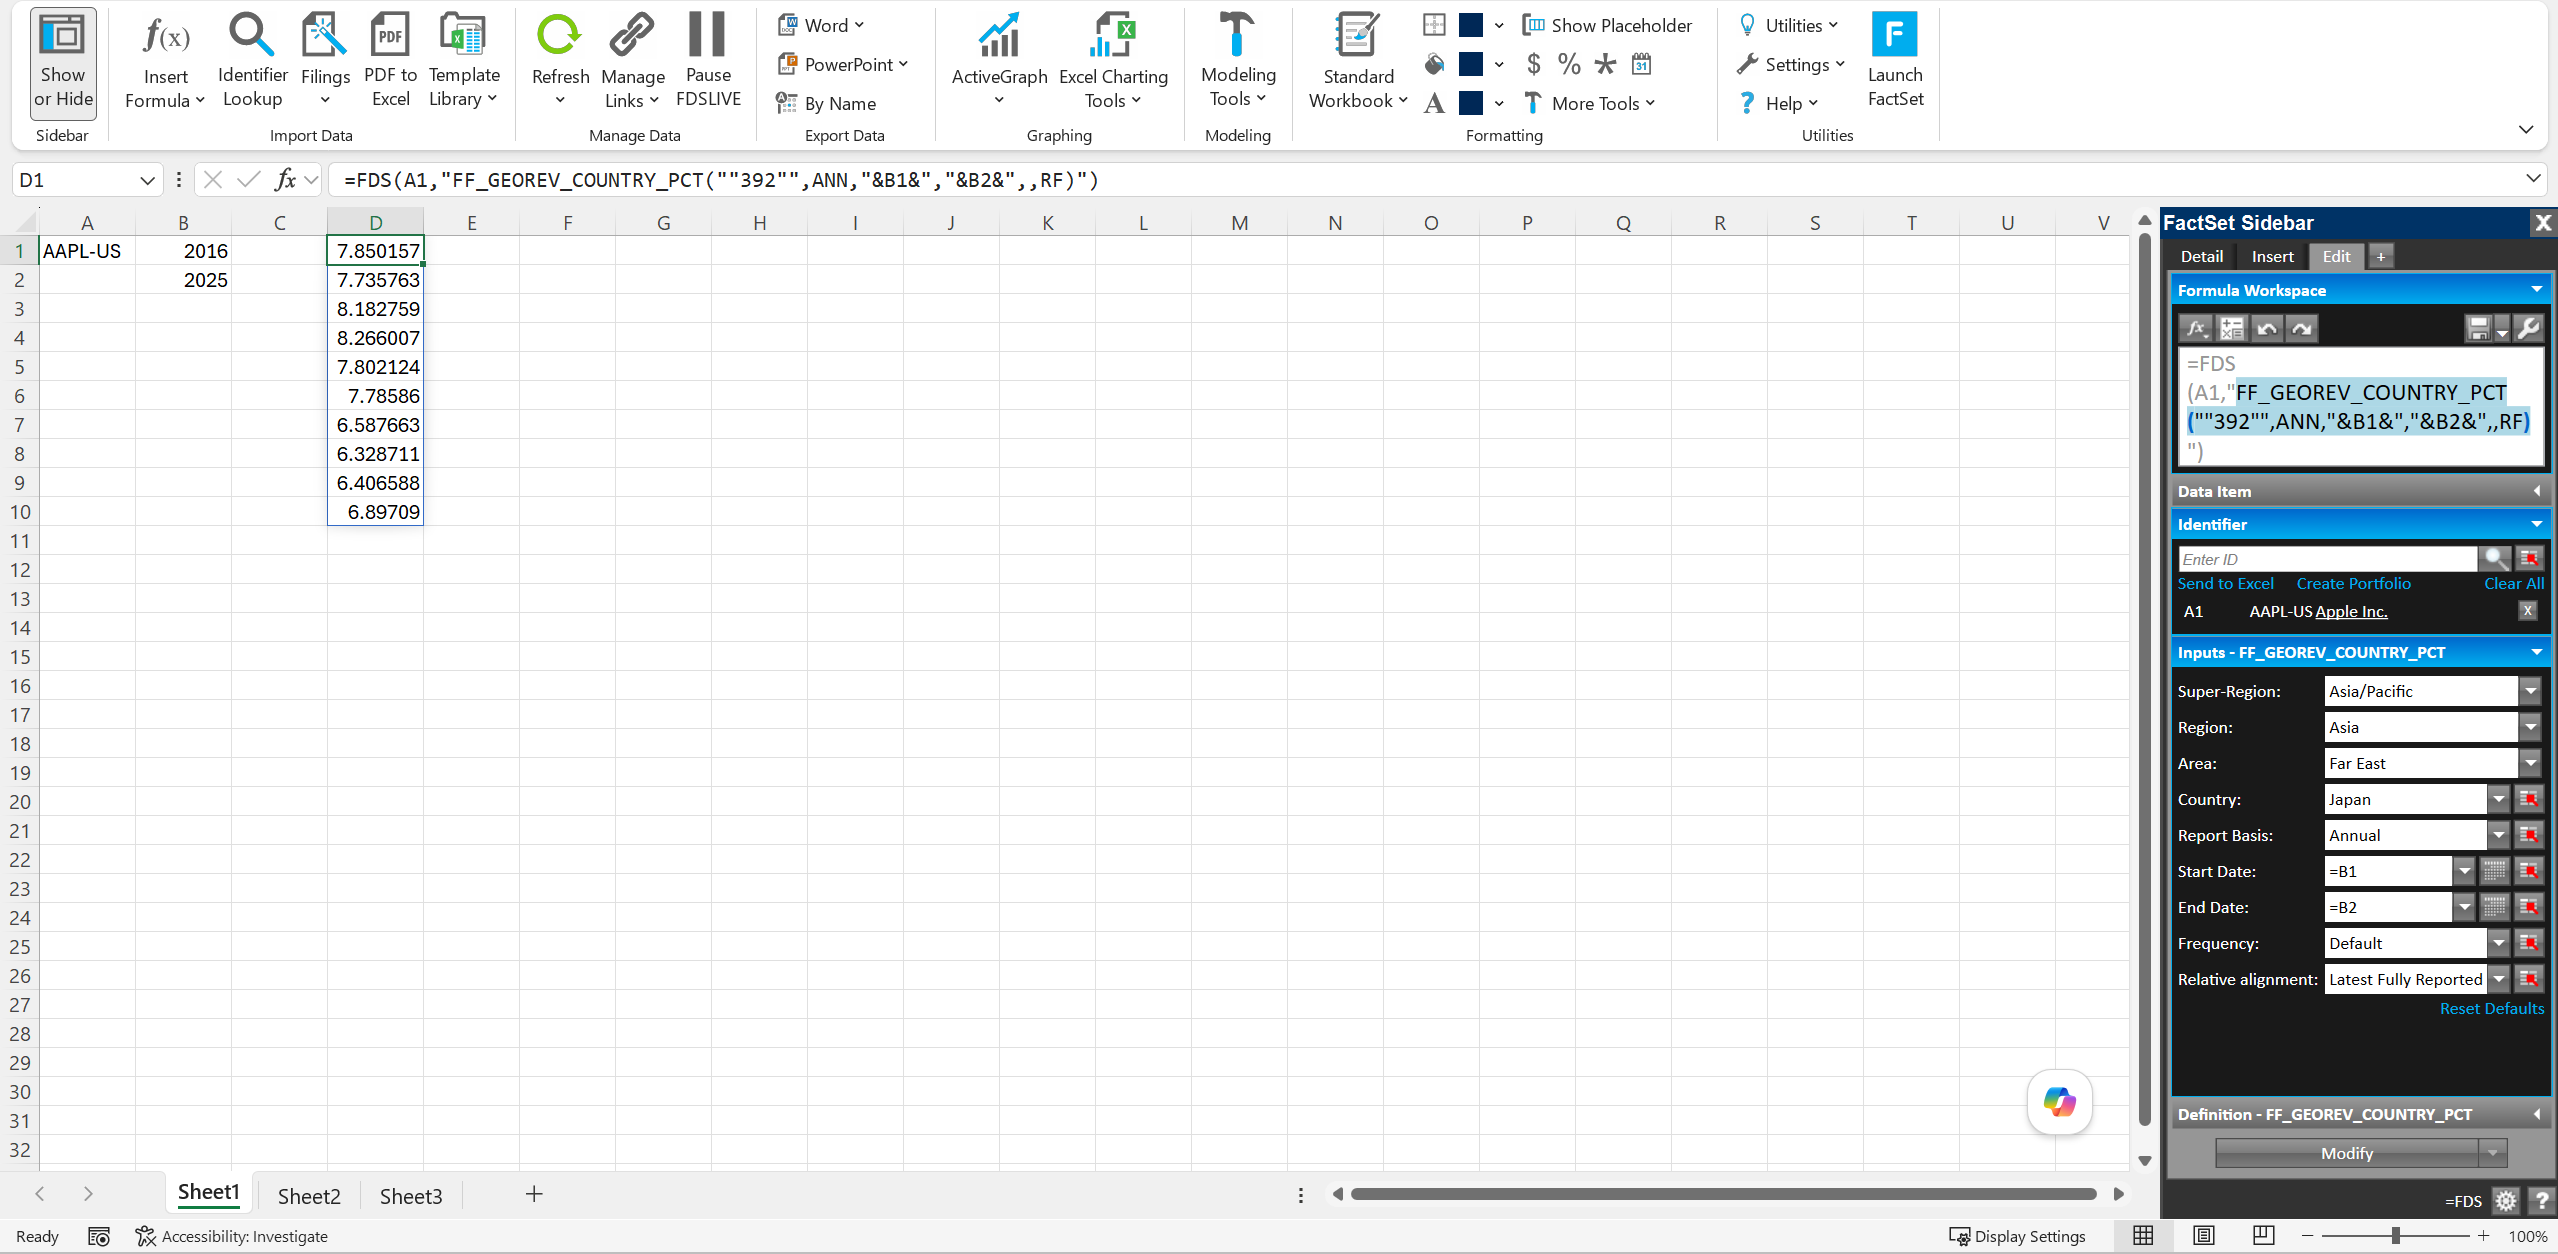This screenshot has width=2558, height=1254.
Task: Open Identifier Lookup
Action: coord(252,61)
